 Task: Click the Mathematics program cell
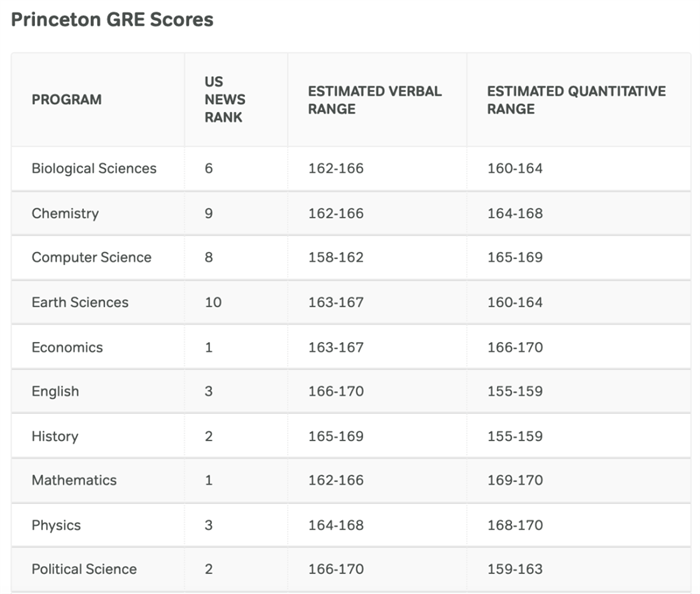tap(74, 480)
